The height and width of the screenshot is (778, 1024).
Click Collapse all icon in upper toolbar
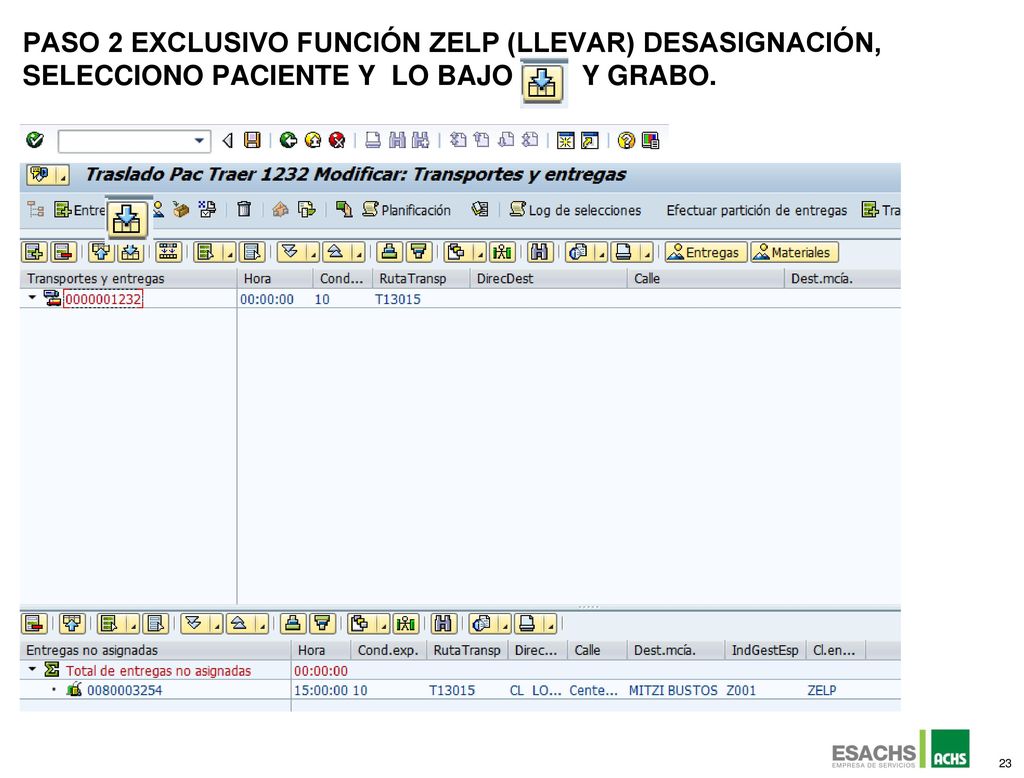(x=335, y=251)
